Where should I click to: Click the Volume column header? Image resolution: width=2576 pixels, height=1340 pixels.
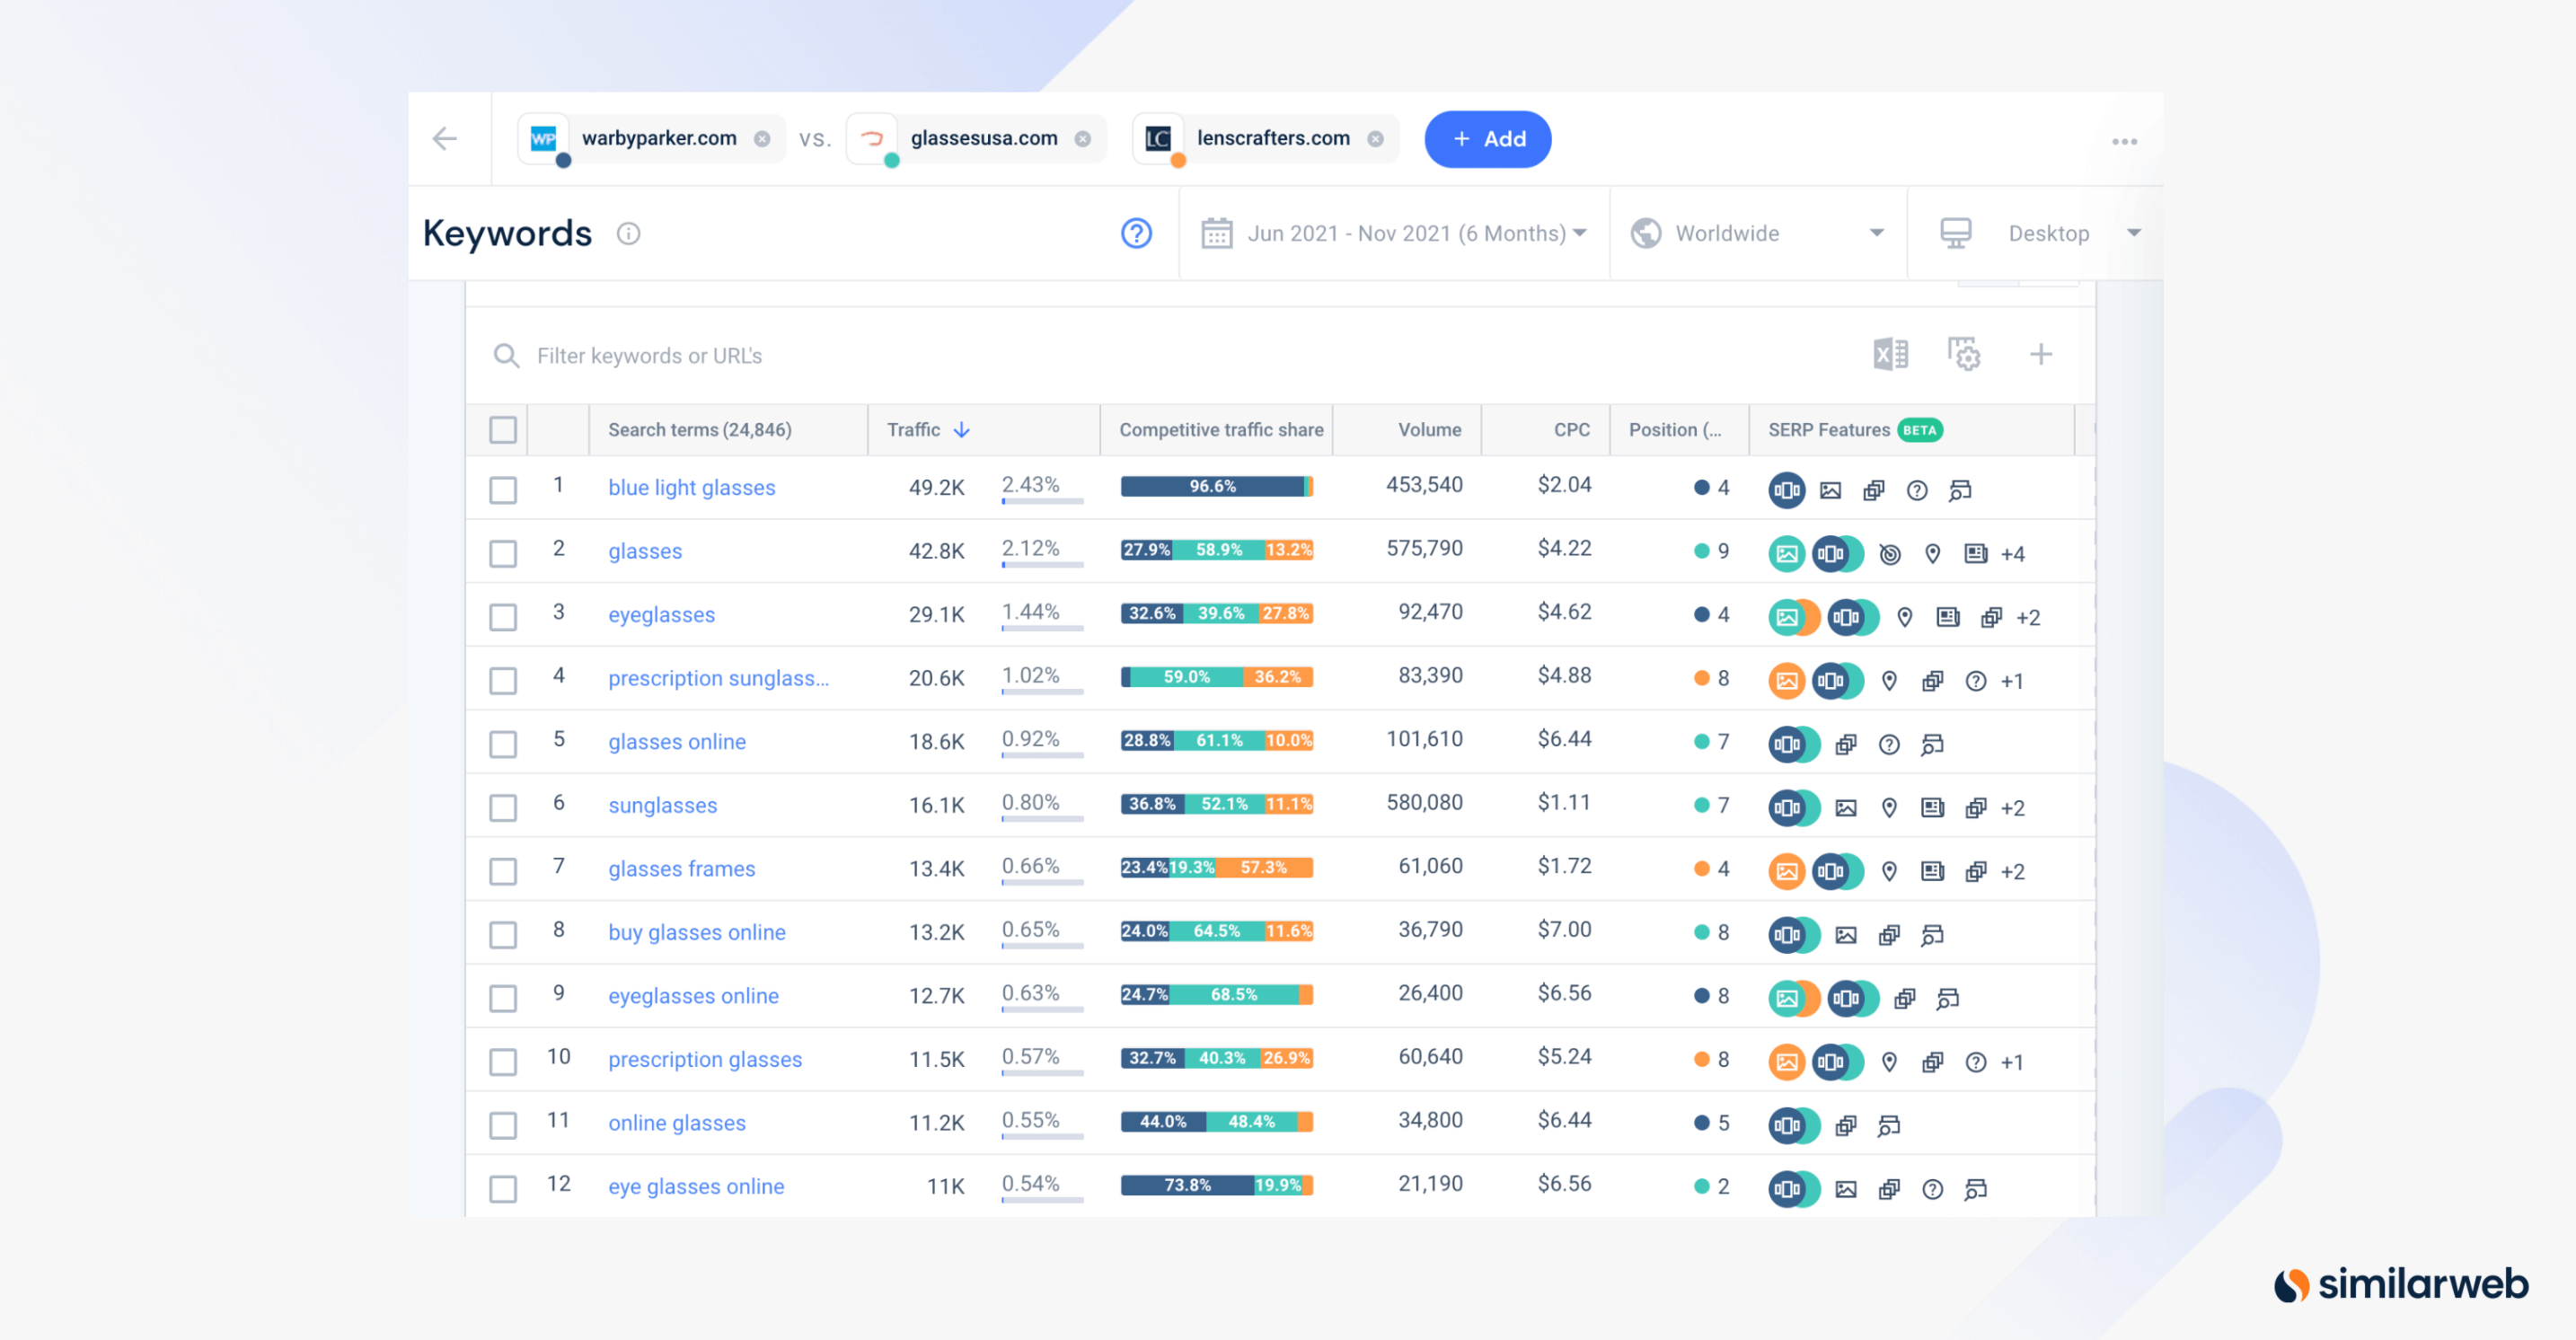tap(1429, 430)
